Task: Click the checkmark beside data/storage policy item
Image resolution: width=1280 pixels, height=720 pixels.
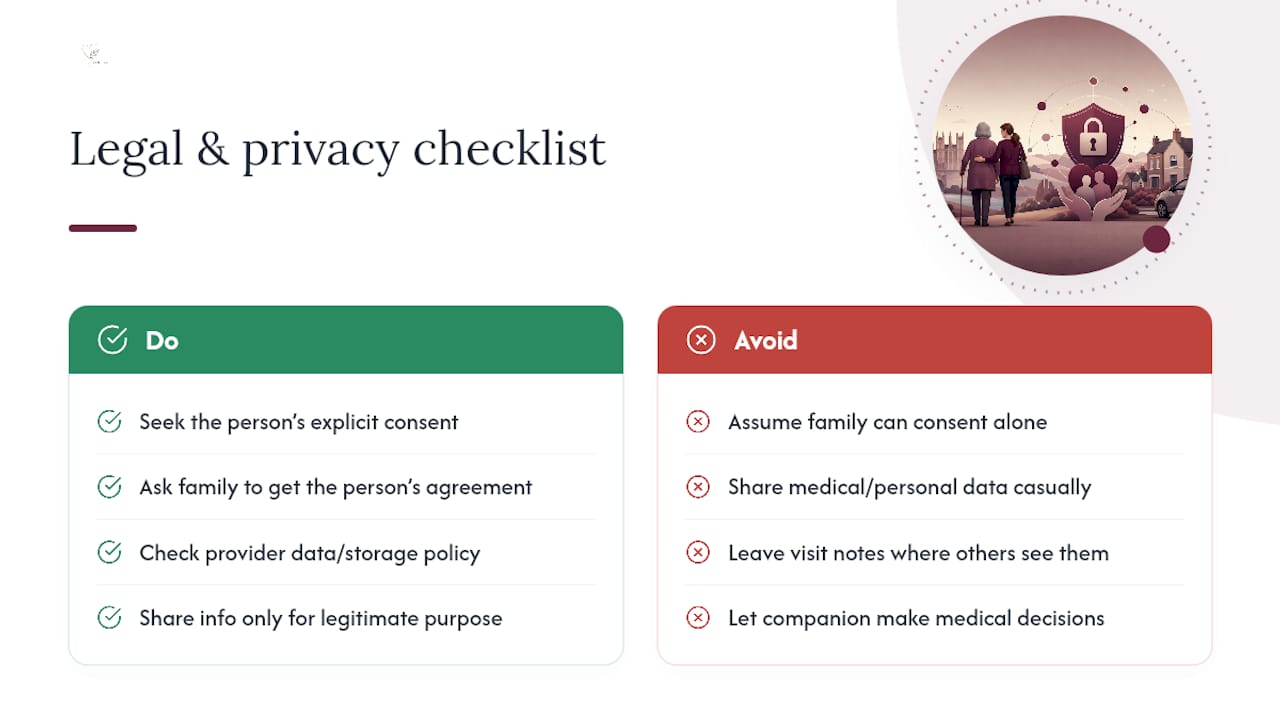Action: 109,552
